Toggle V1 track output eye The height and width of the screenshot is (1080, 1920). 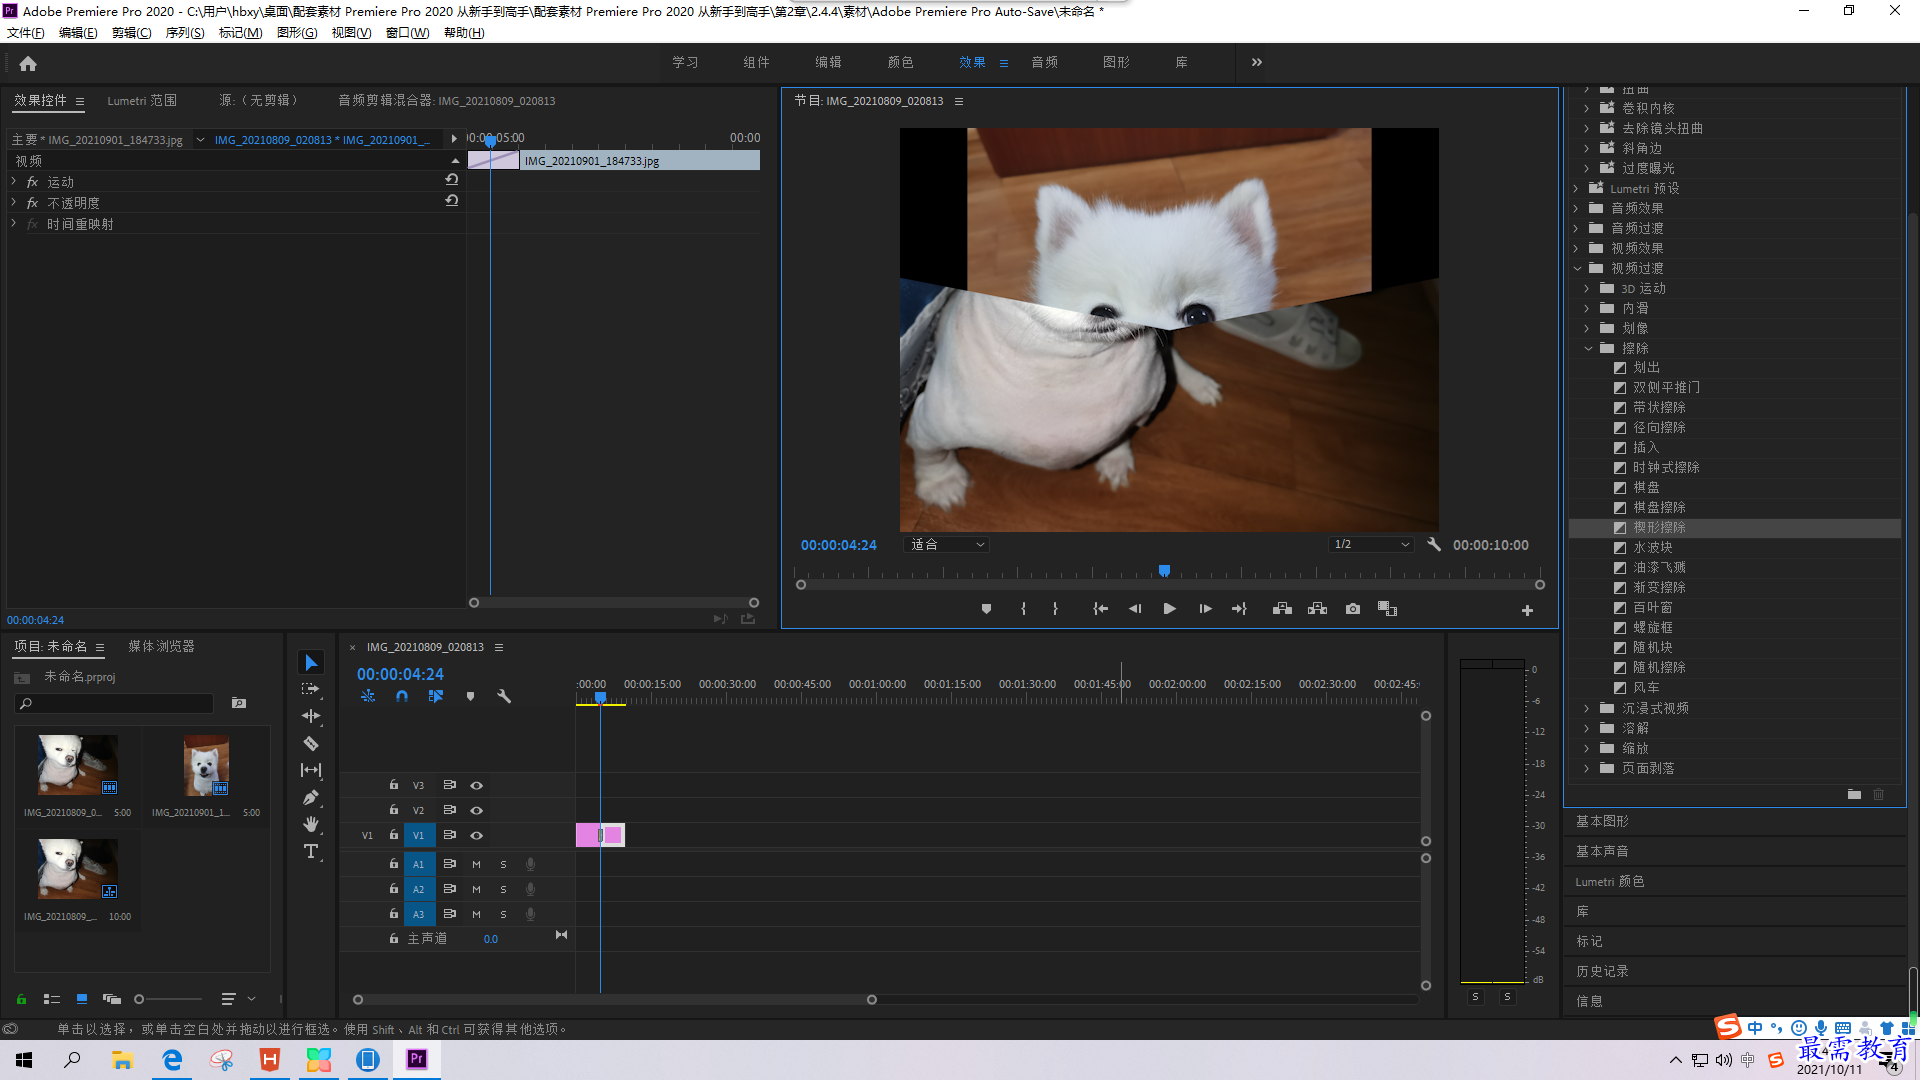tap(477, 835)
